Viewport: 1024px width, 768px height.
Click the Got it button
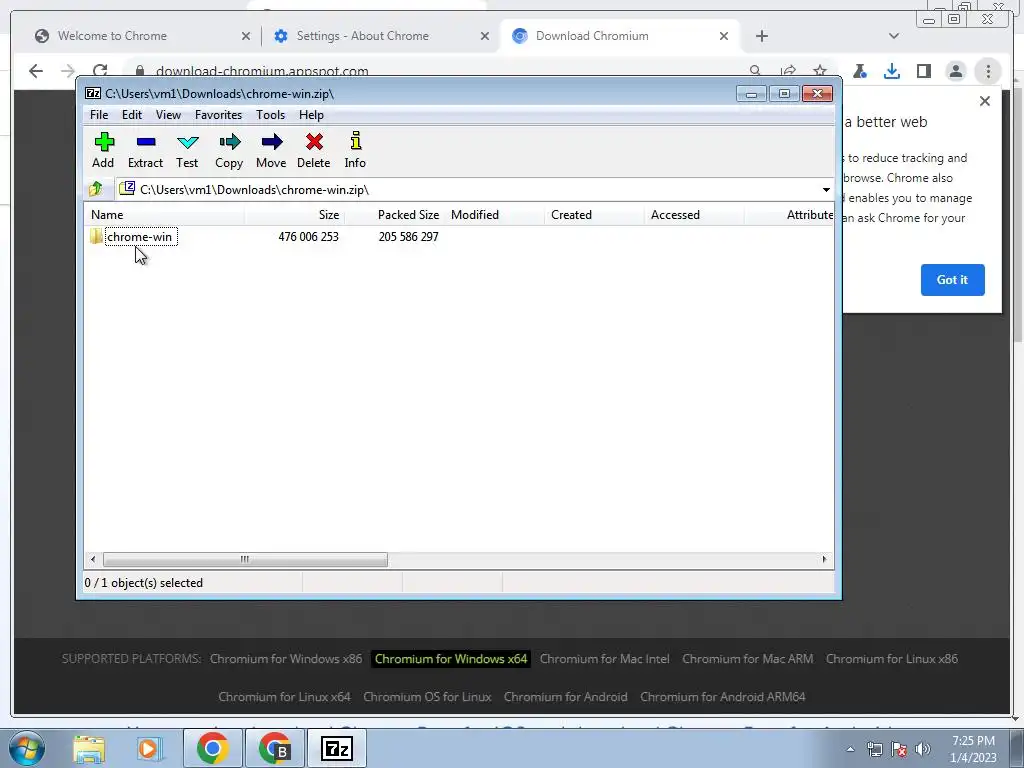(x=952, y=280)
